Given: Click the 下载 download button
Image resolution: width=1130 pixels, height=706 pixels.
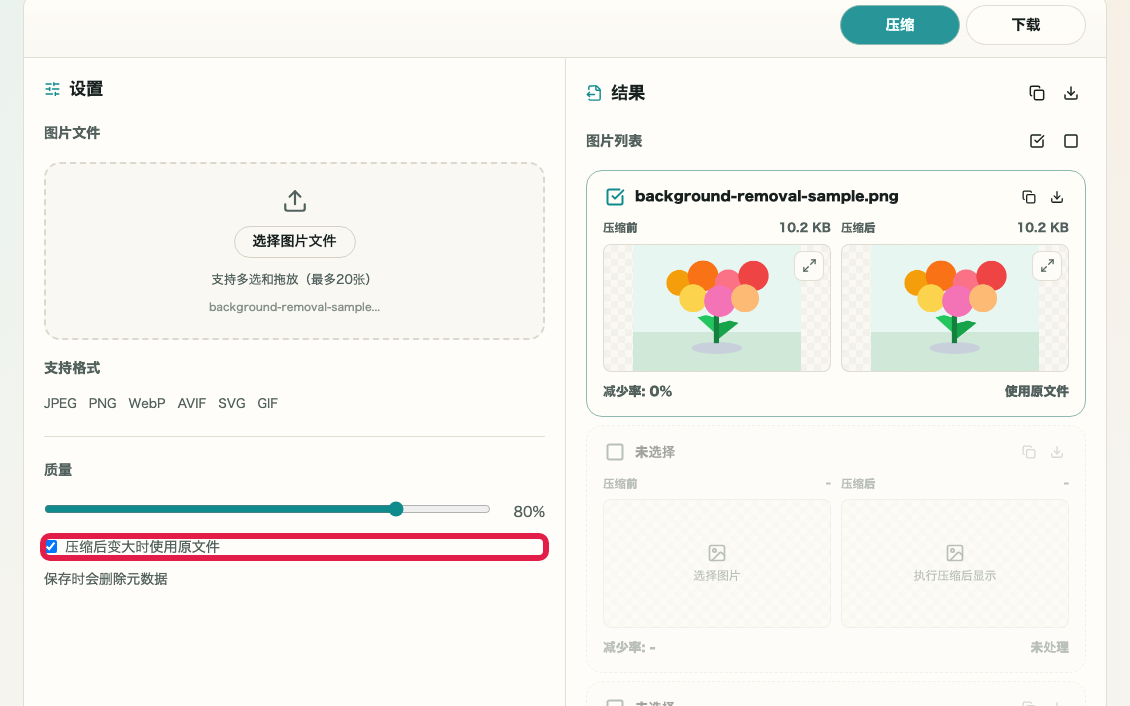Looking at the screenshot, I should click(1026, 25).
